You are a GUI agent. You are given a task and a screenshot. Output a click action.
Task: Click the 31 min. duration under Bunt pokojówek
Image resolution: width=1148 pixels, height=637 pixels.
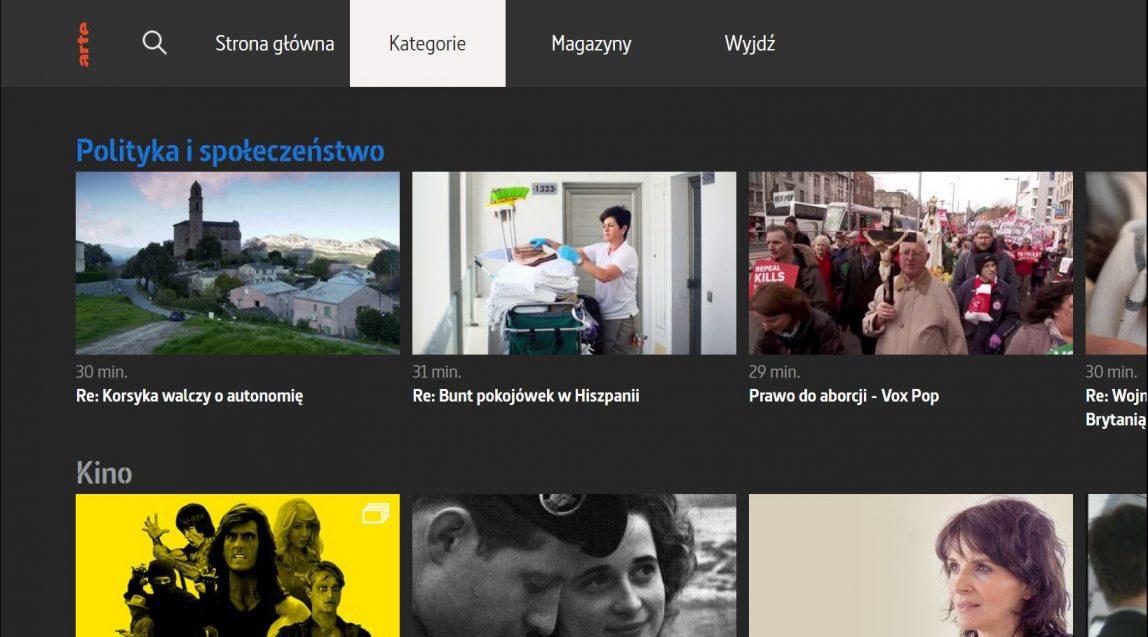437,372
